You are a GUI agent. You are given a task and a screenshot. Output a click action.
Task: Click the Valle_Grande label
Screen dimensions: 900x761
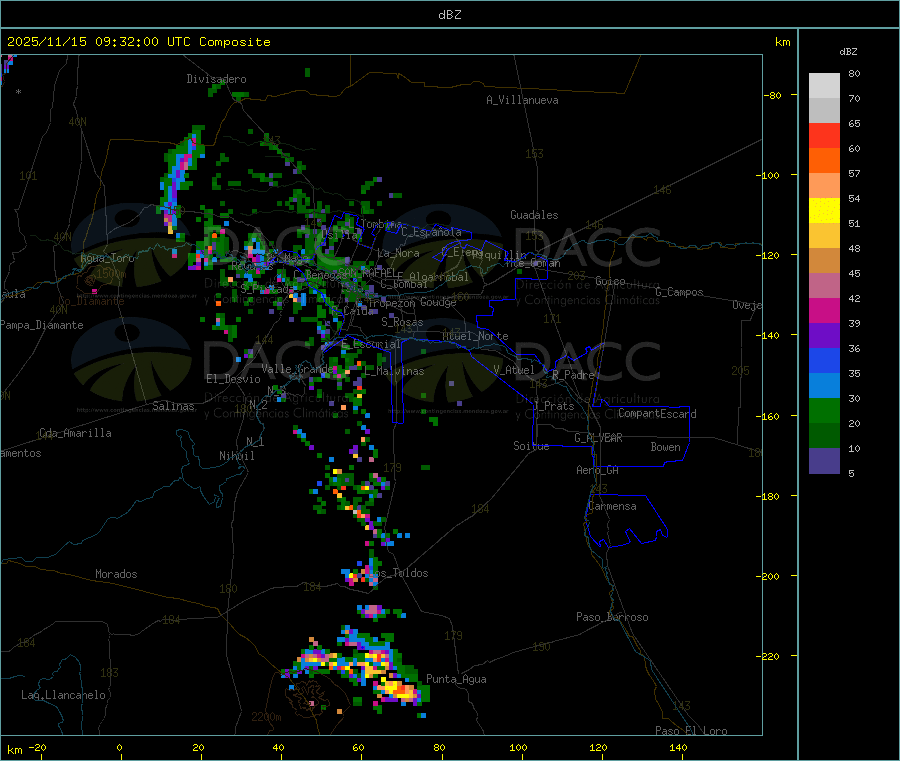pos(296,368)
